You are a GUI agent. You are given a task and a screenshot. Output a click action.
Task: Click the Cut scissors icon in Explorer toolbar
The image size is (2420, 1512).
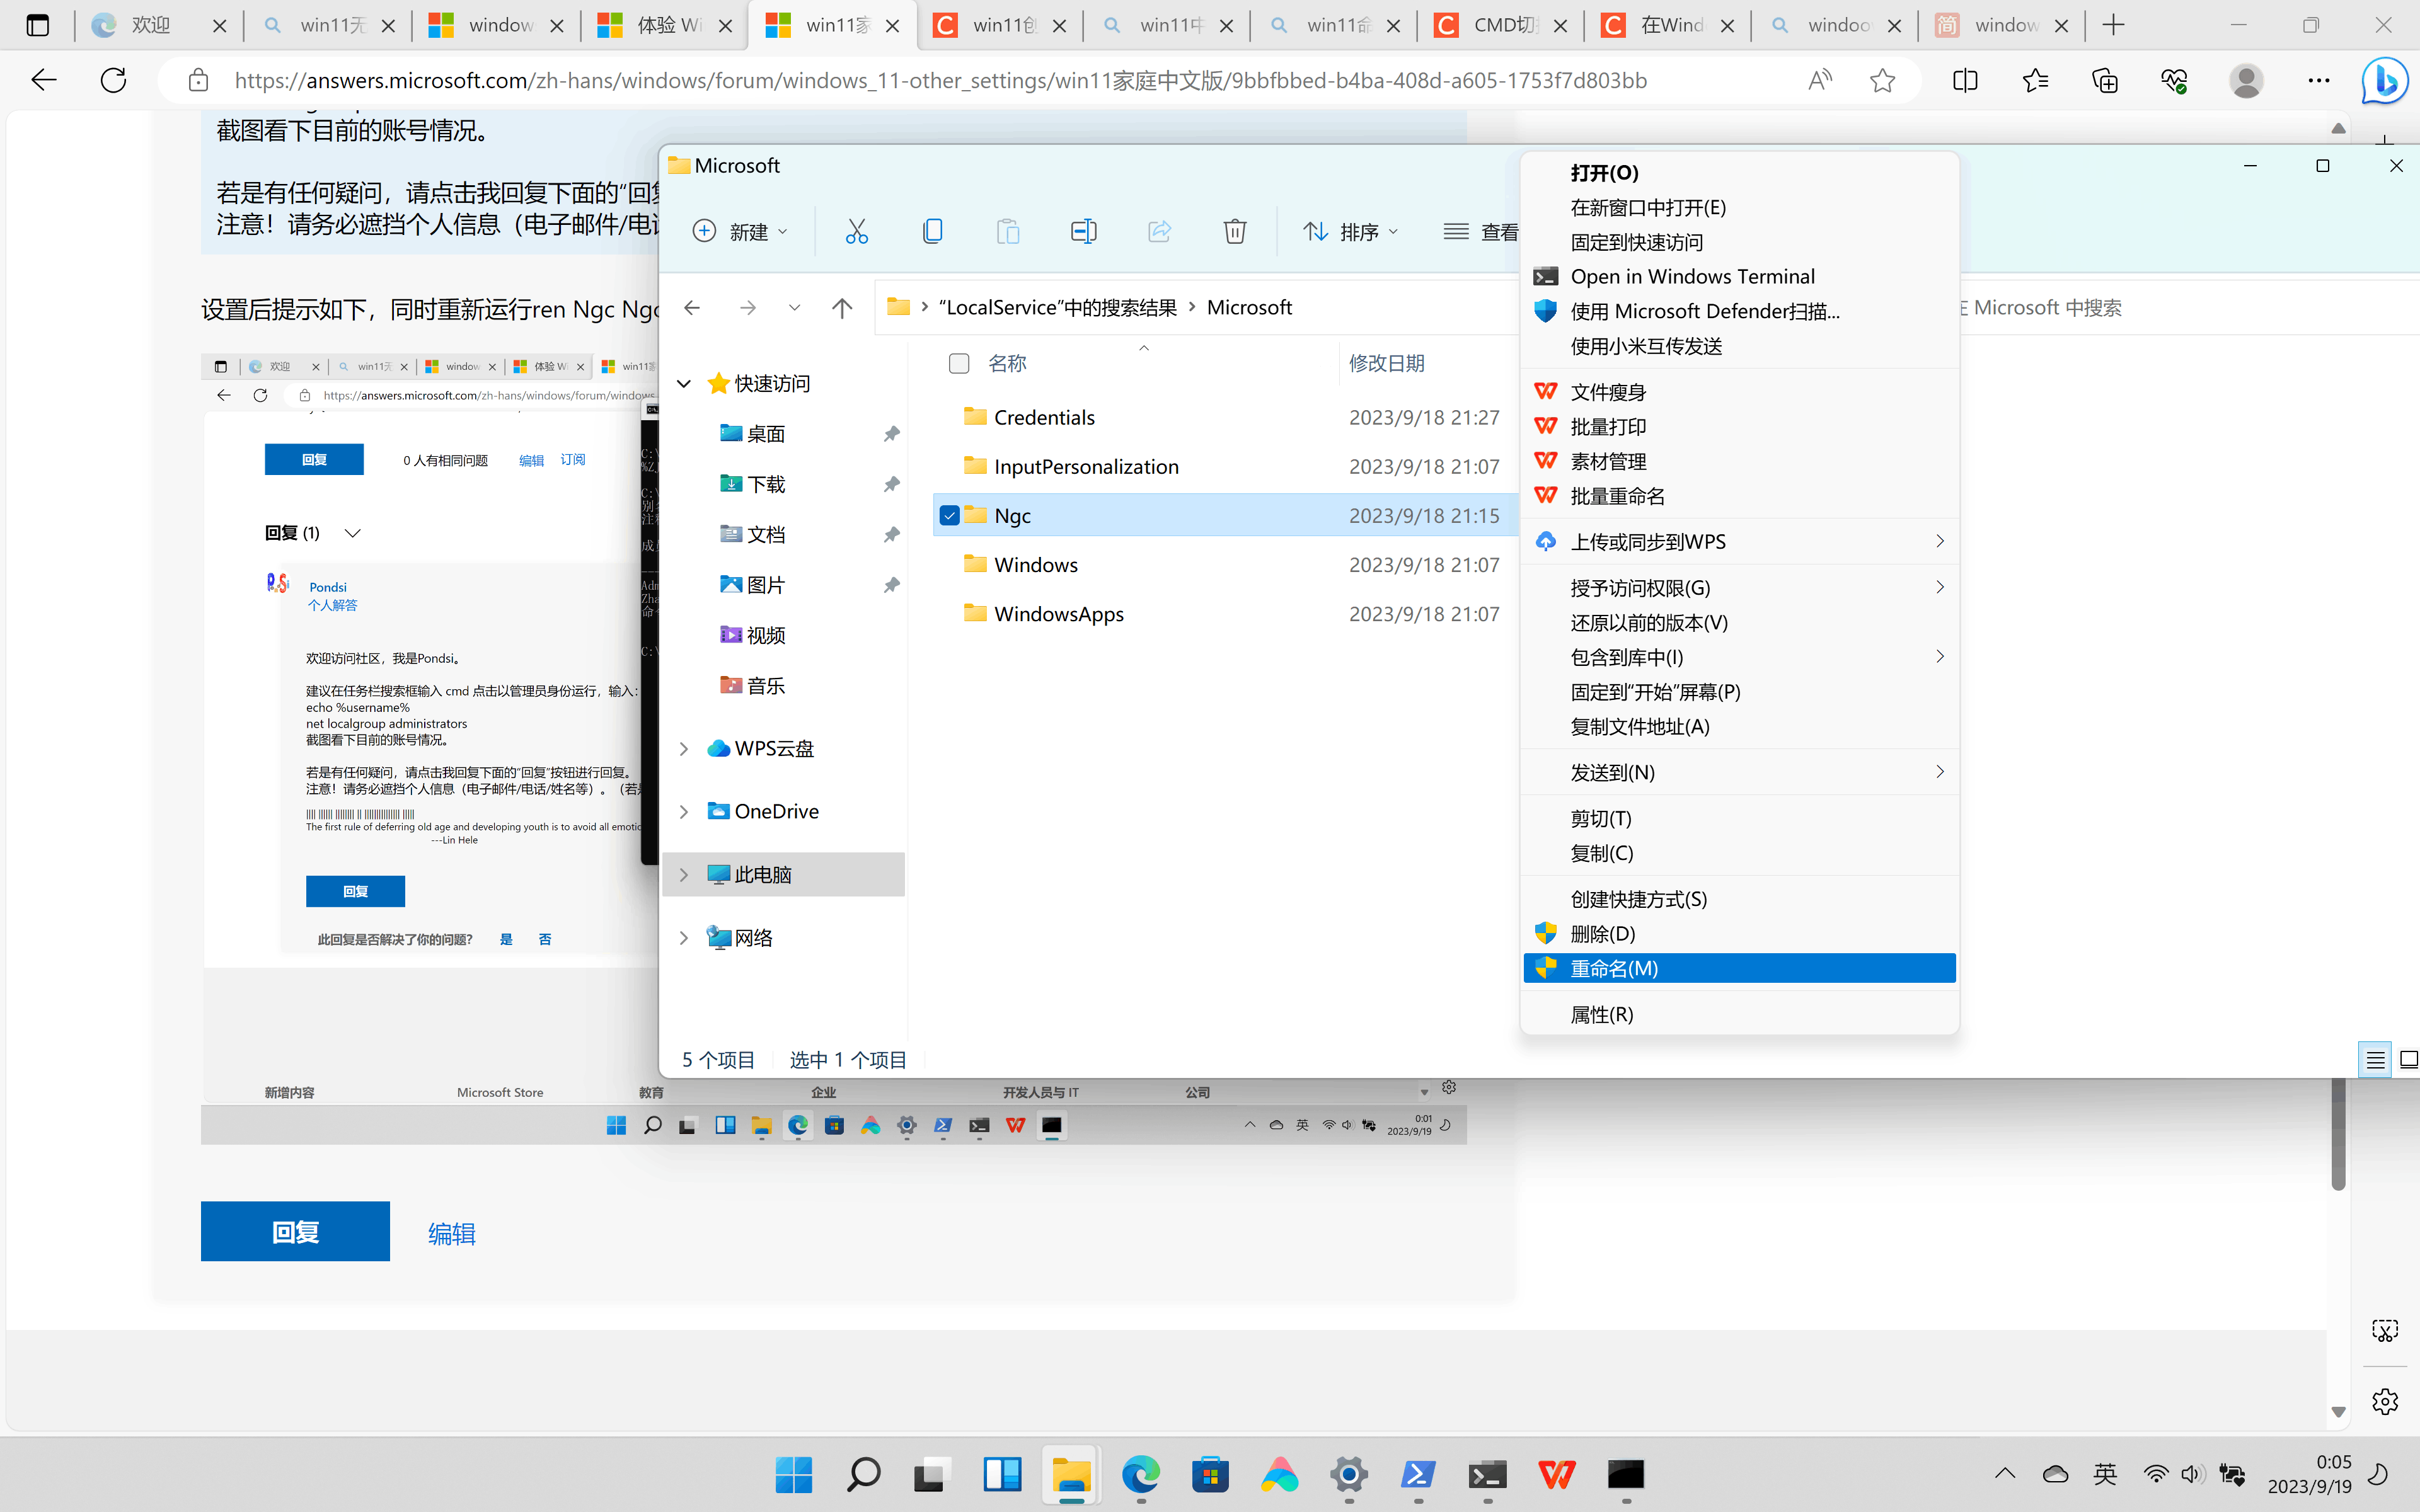click(856, 231)
